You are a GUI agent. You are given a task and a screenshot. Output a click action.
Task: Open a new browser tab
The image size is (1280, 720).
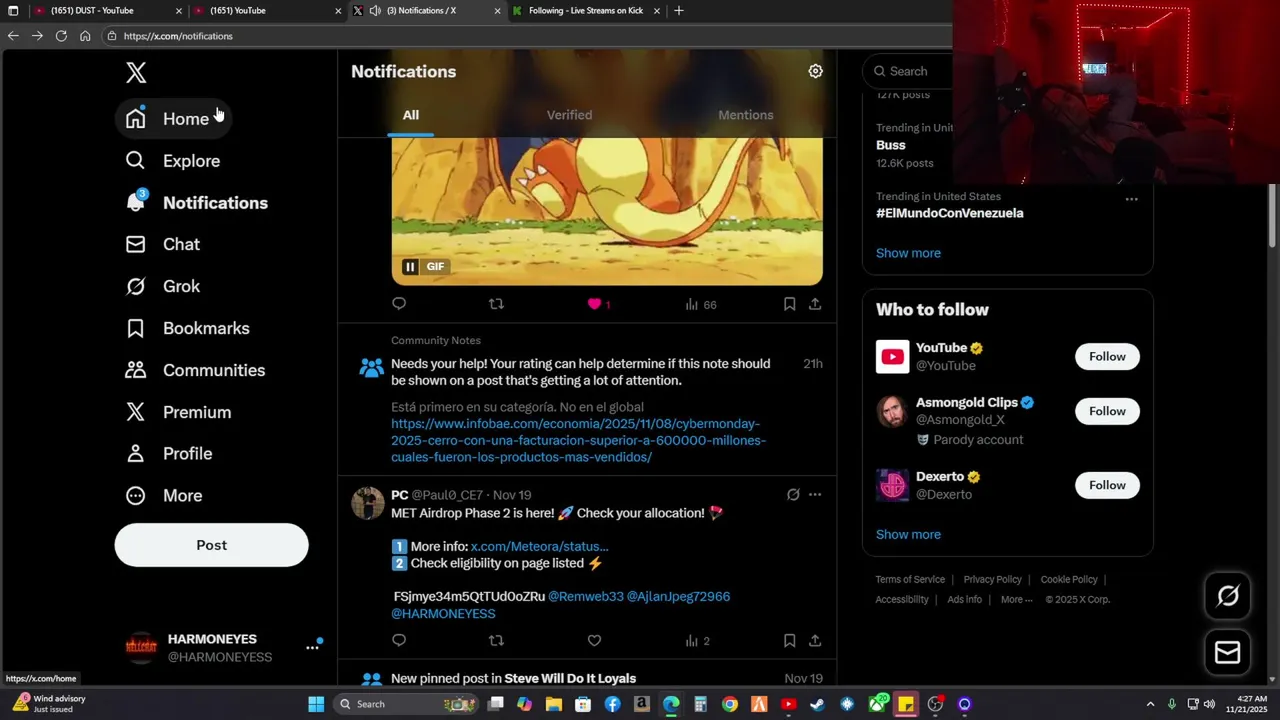(679, 11)
